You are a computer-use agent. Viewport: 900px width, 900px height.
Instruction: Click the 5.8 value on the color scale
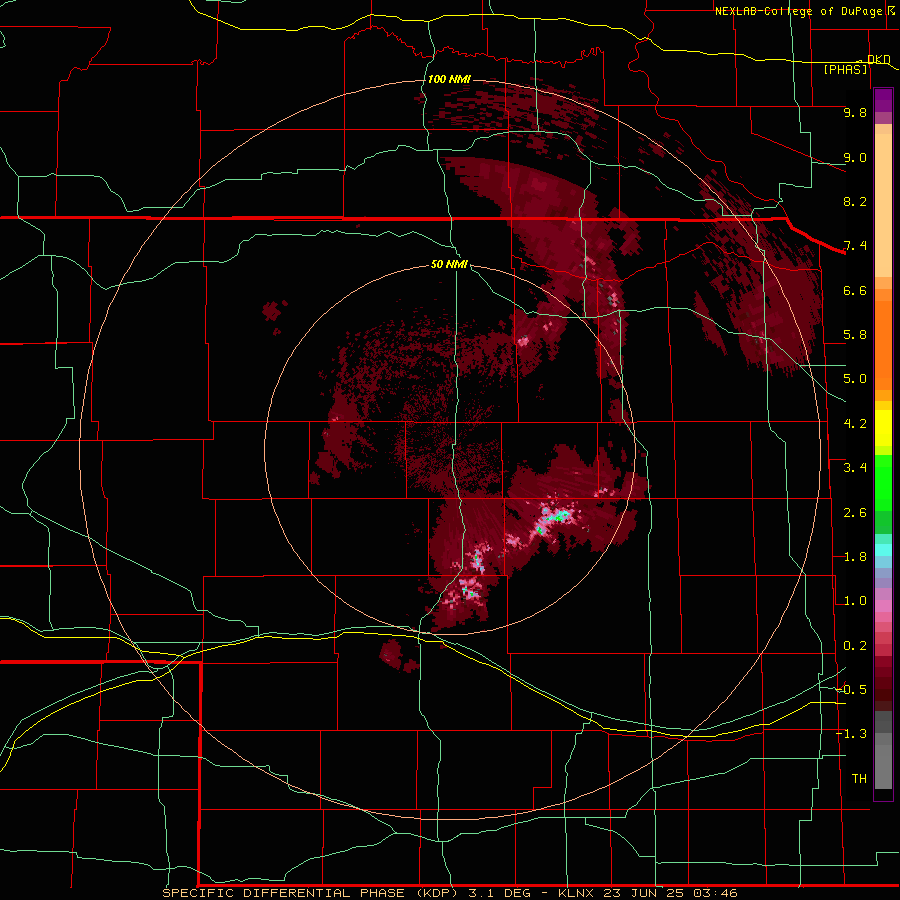(x=855, y=335)
